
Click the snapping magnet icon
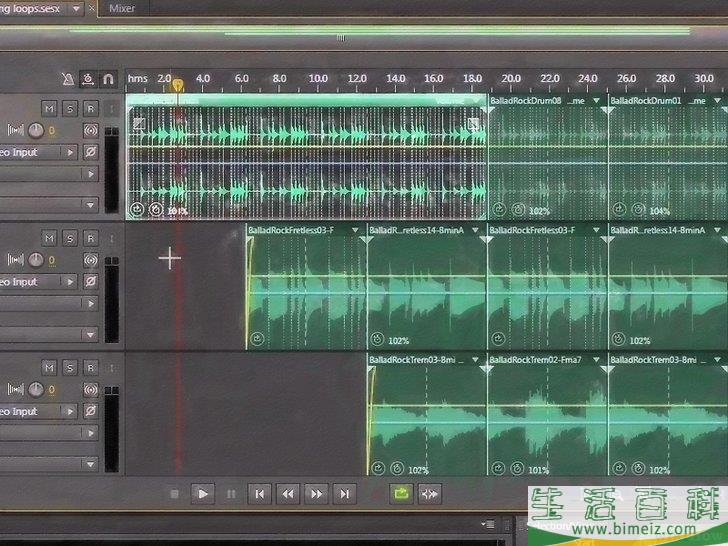107,78
